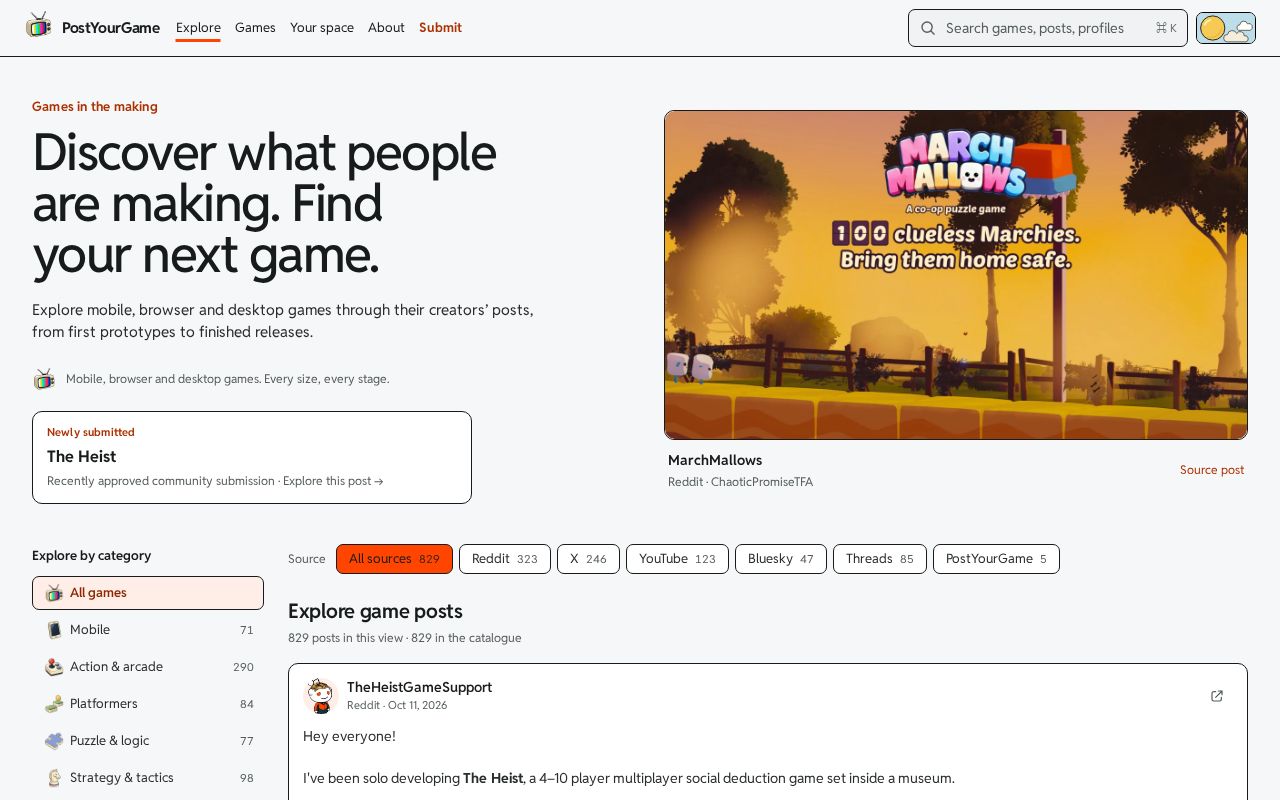1280x800 pixels.
Task: Select the All games category
Action: tap(148, 593)
